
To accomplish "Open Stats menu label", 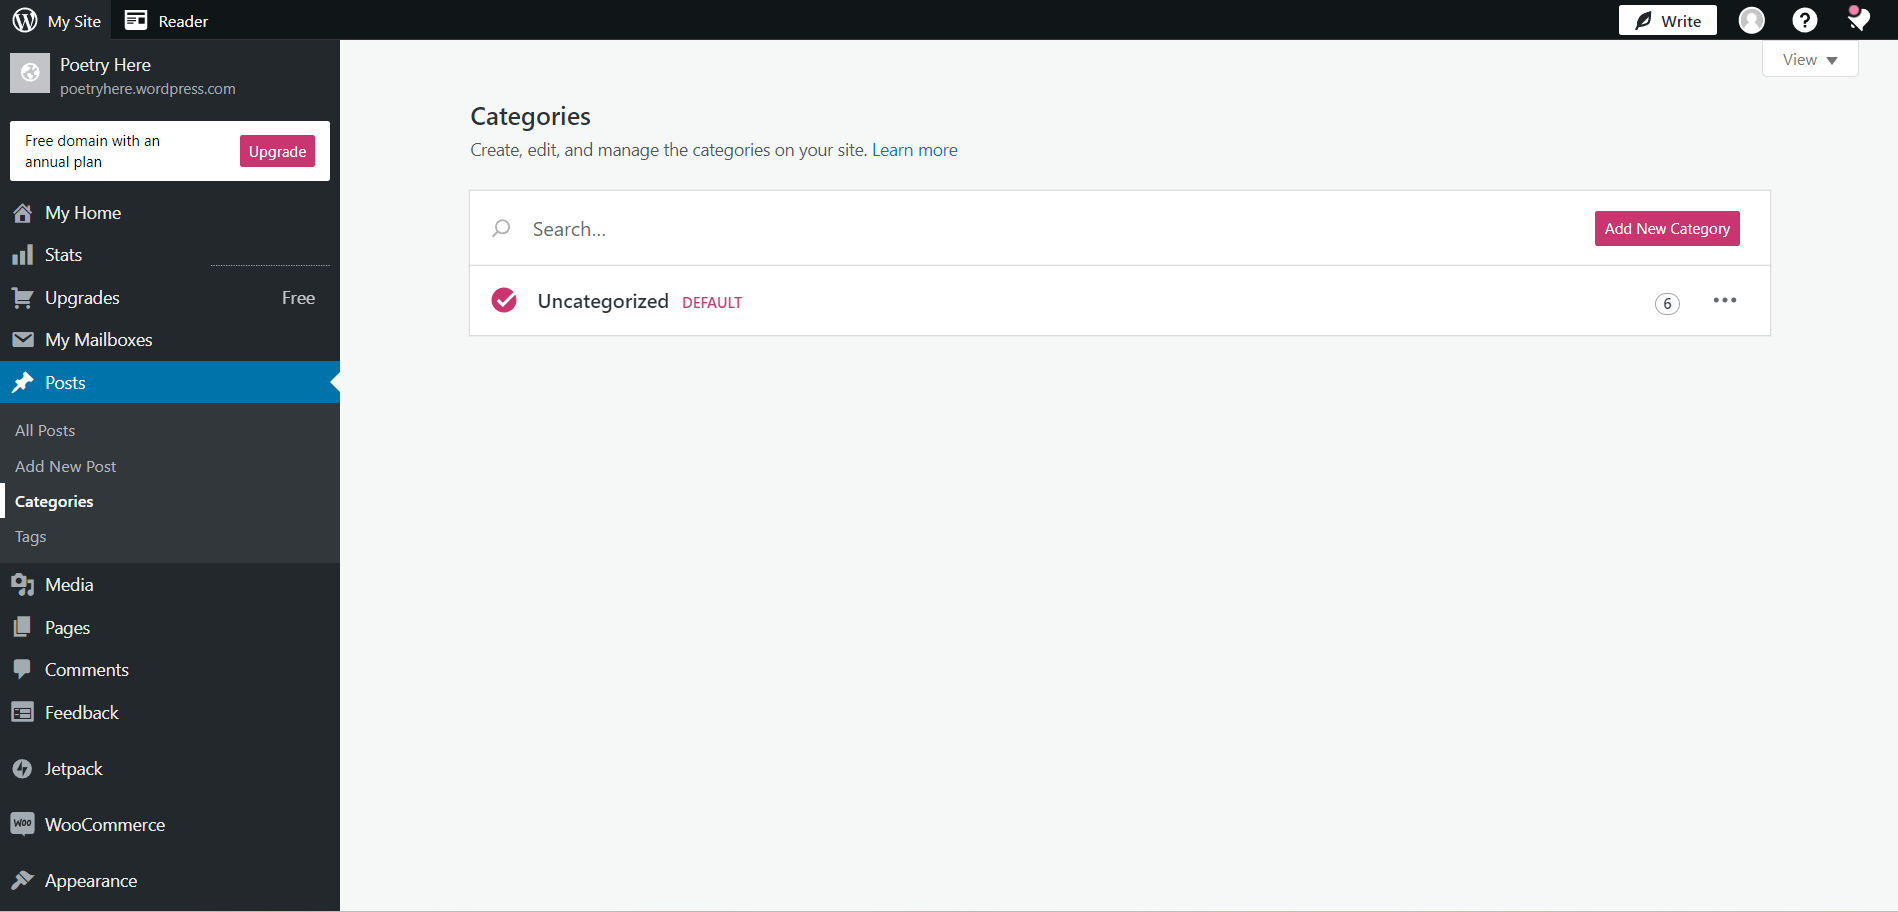I will click(x=63, y=255).
